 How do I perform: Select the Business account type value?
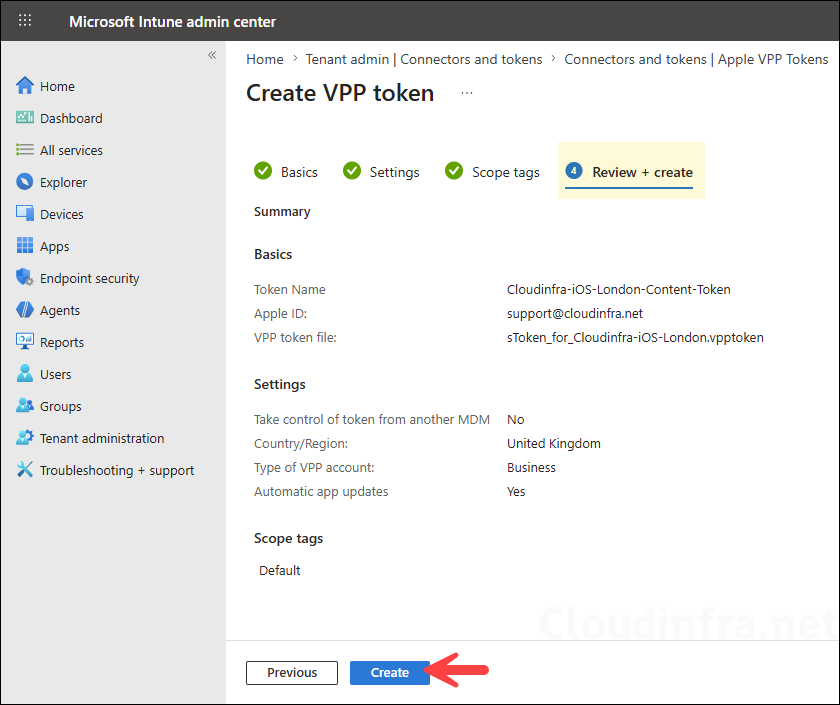(531, 467)
